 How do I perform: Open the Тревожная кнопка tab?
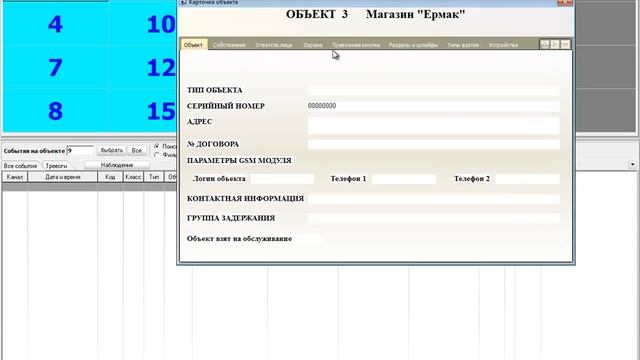click(x=356, y=45)
